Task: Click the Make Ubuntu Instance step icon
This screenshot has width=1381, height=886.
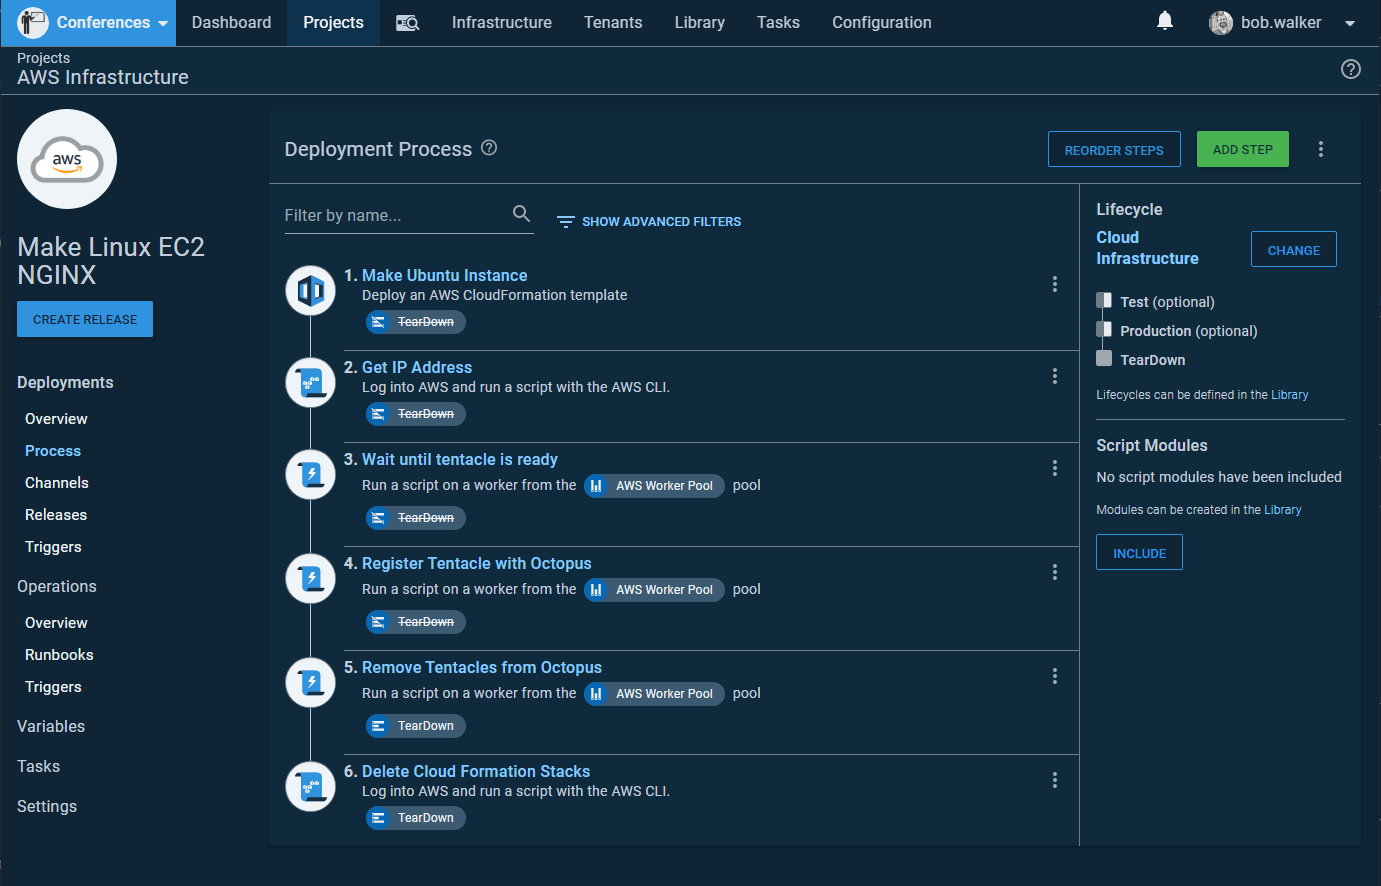Action: click(x=311, y=291)
